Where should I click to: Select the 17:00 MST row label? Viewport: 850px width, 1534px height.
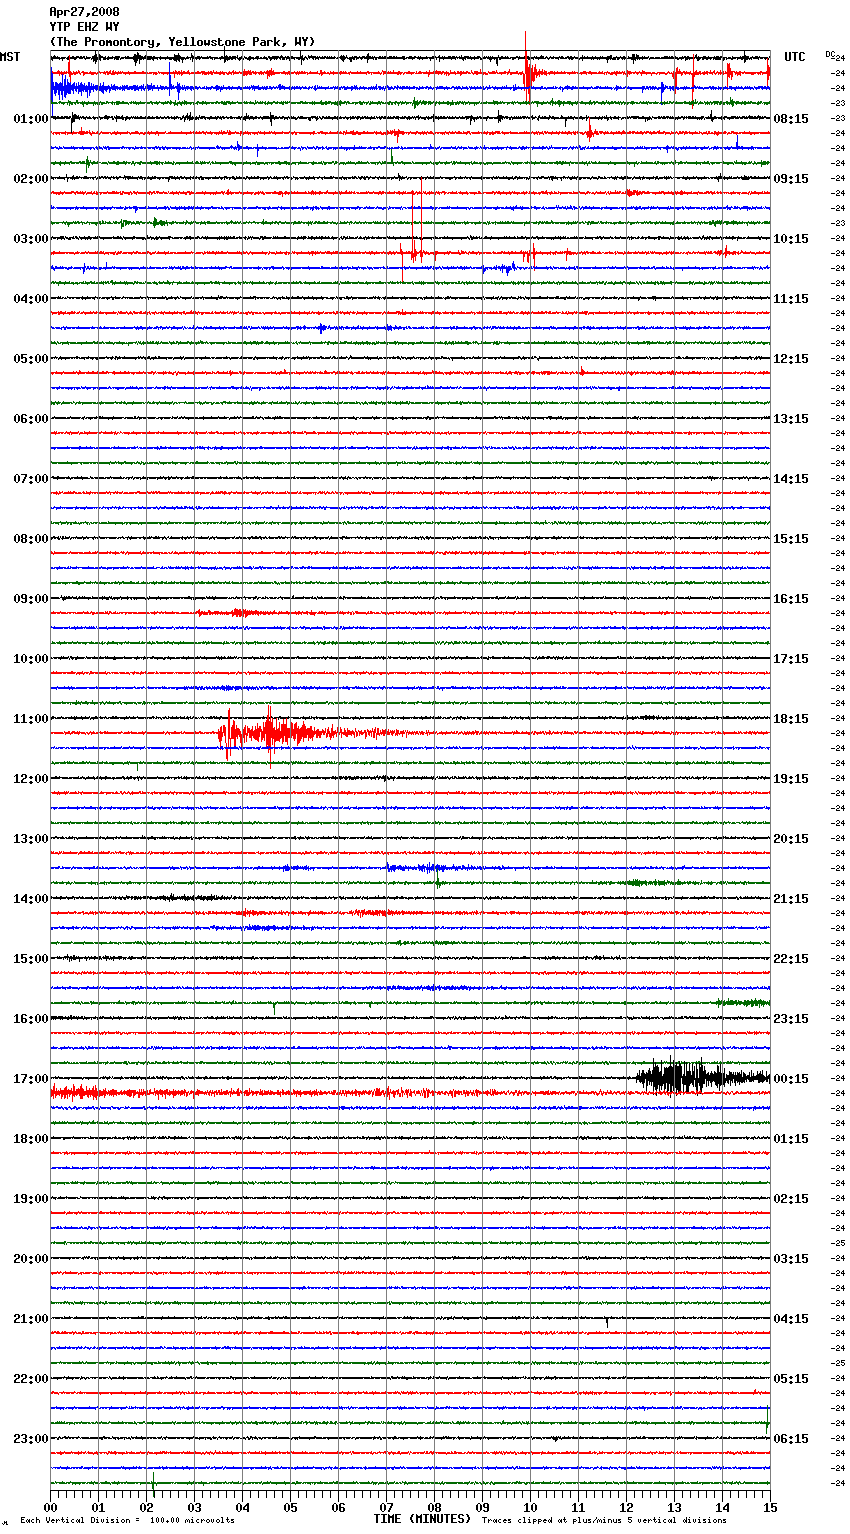[31, 1079]
